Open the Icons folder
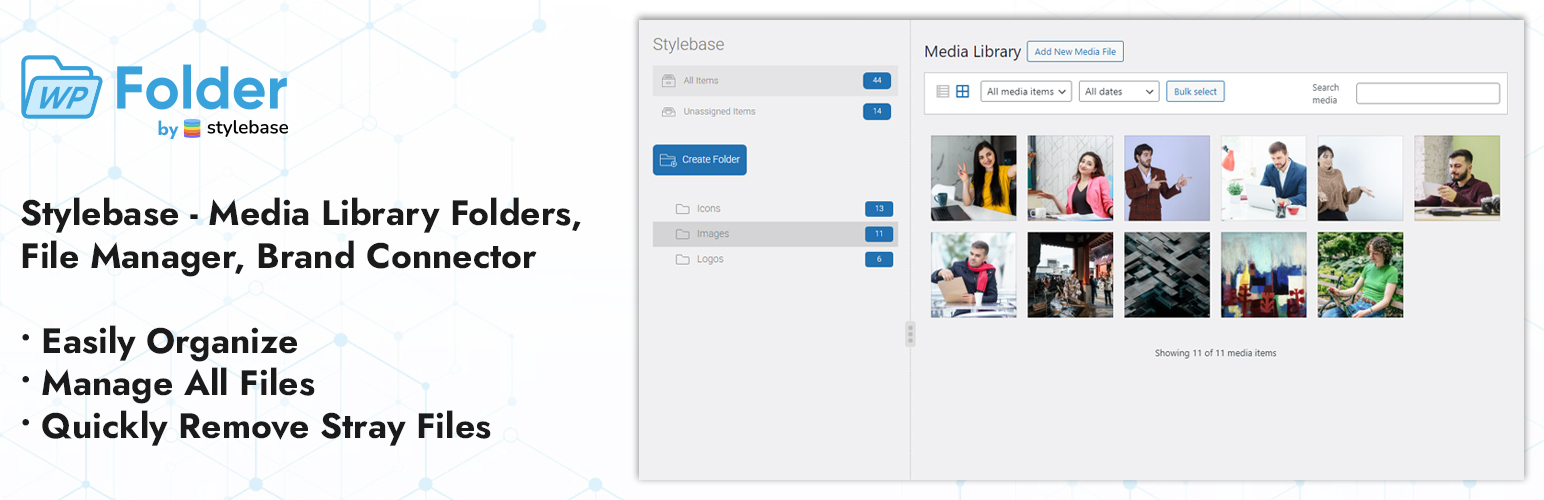This screenshot has width=1544, height=500. click(x=775, y=209)
